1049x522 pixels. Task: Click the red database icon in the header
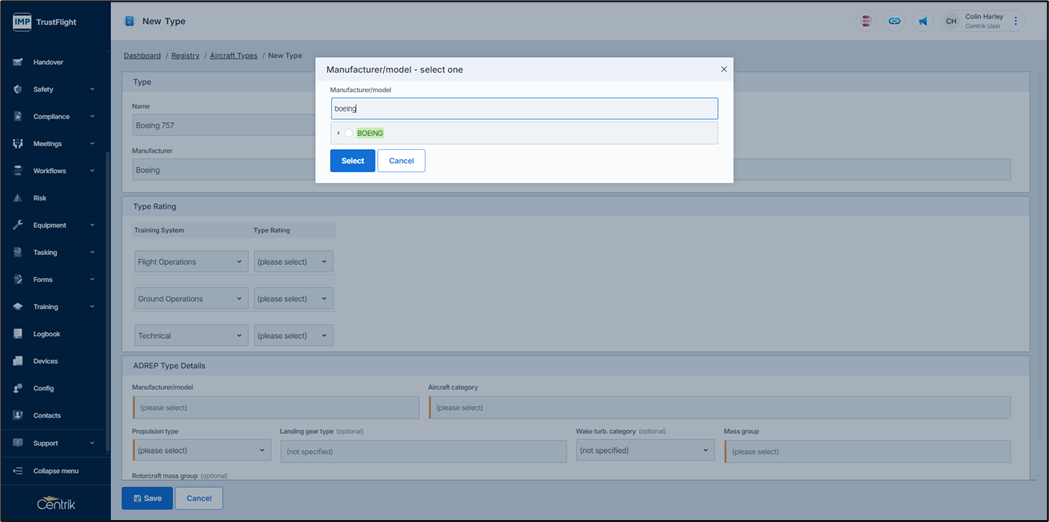pyautogui.click(x=866, y=21)
